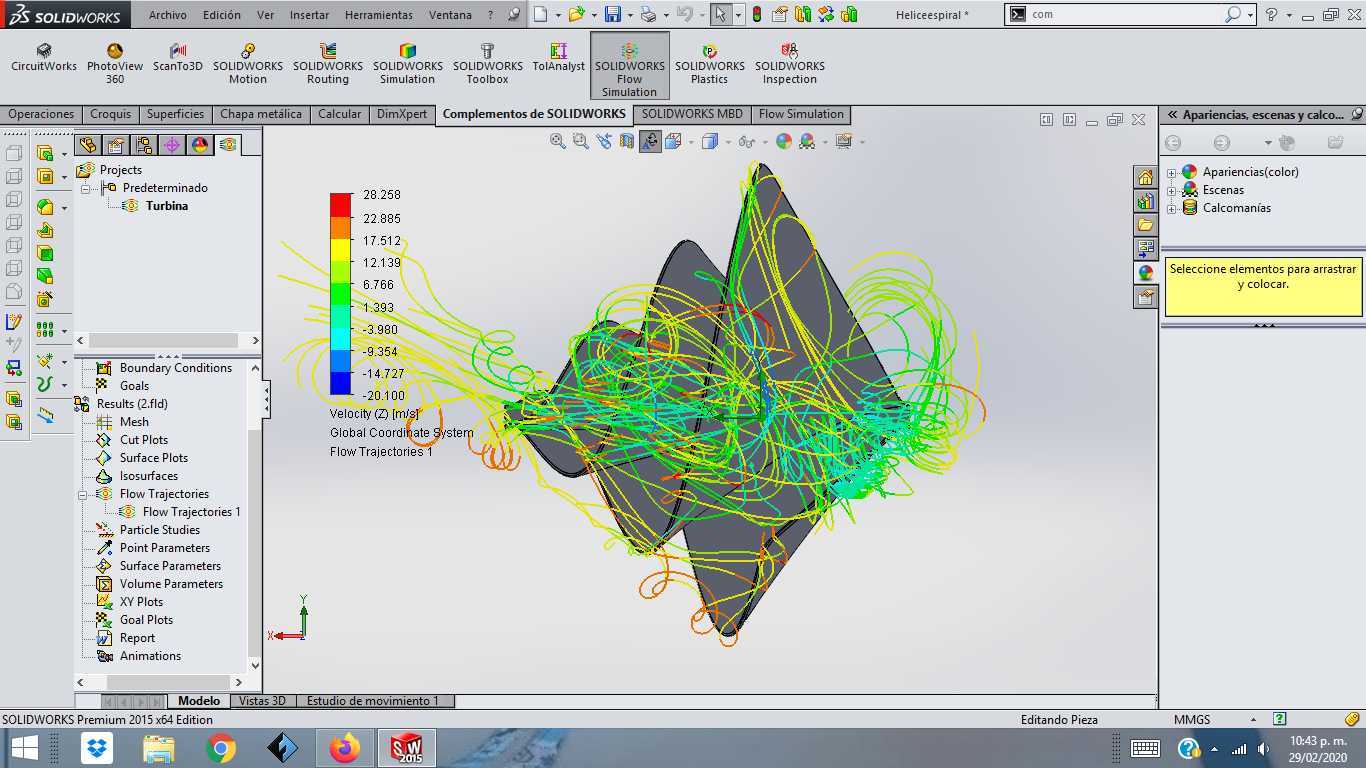This screenshot has height=768, width=1366.
Task: Open the SOLIDWORKS Motion add-in
Action: pyautogui.click(x=248, y=64)
